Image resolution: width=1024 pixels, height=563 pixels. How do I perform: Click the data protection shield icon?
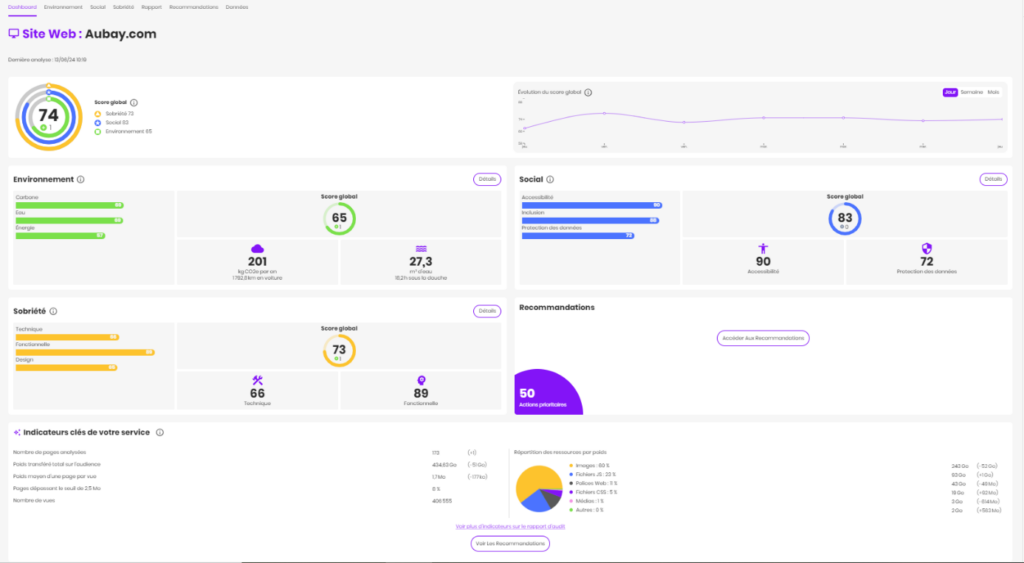point(927,249)
